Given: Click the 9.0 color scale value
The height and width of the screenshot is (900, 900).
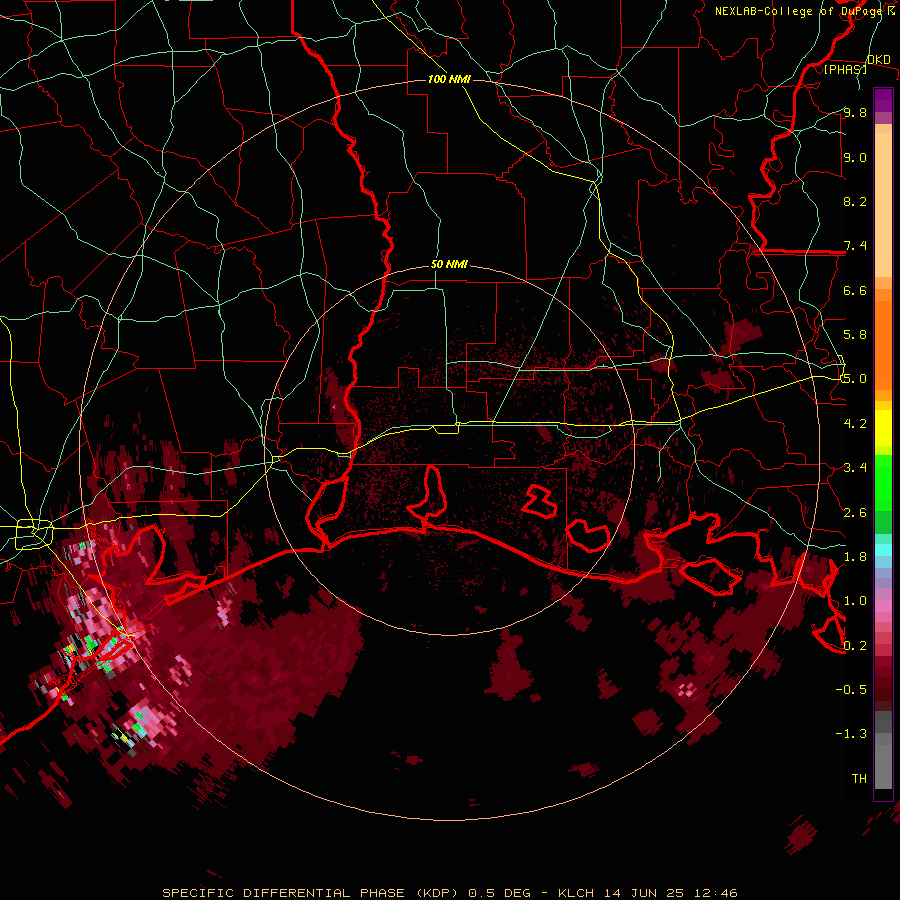Looking at the screenshot, I should point(855,157).
